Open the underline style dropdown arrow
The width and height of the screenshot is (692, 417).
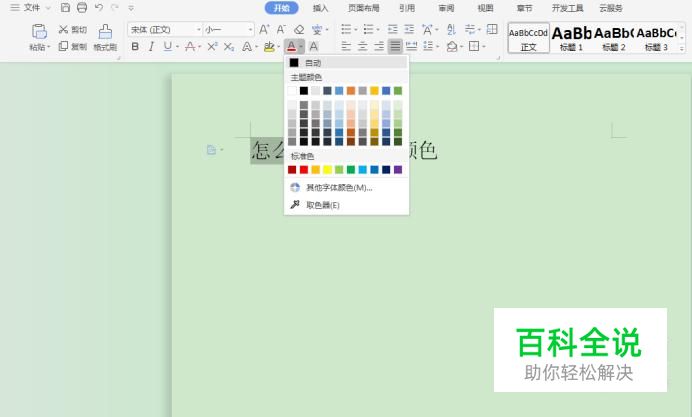point(177,47)
